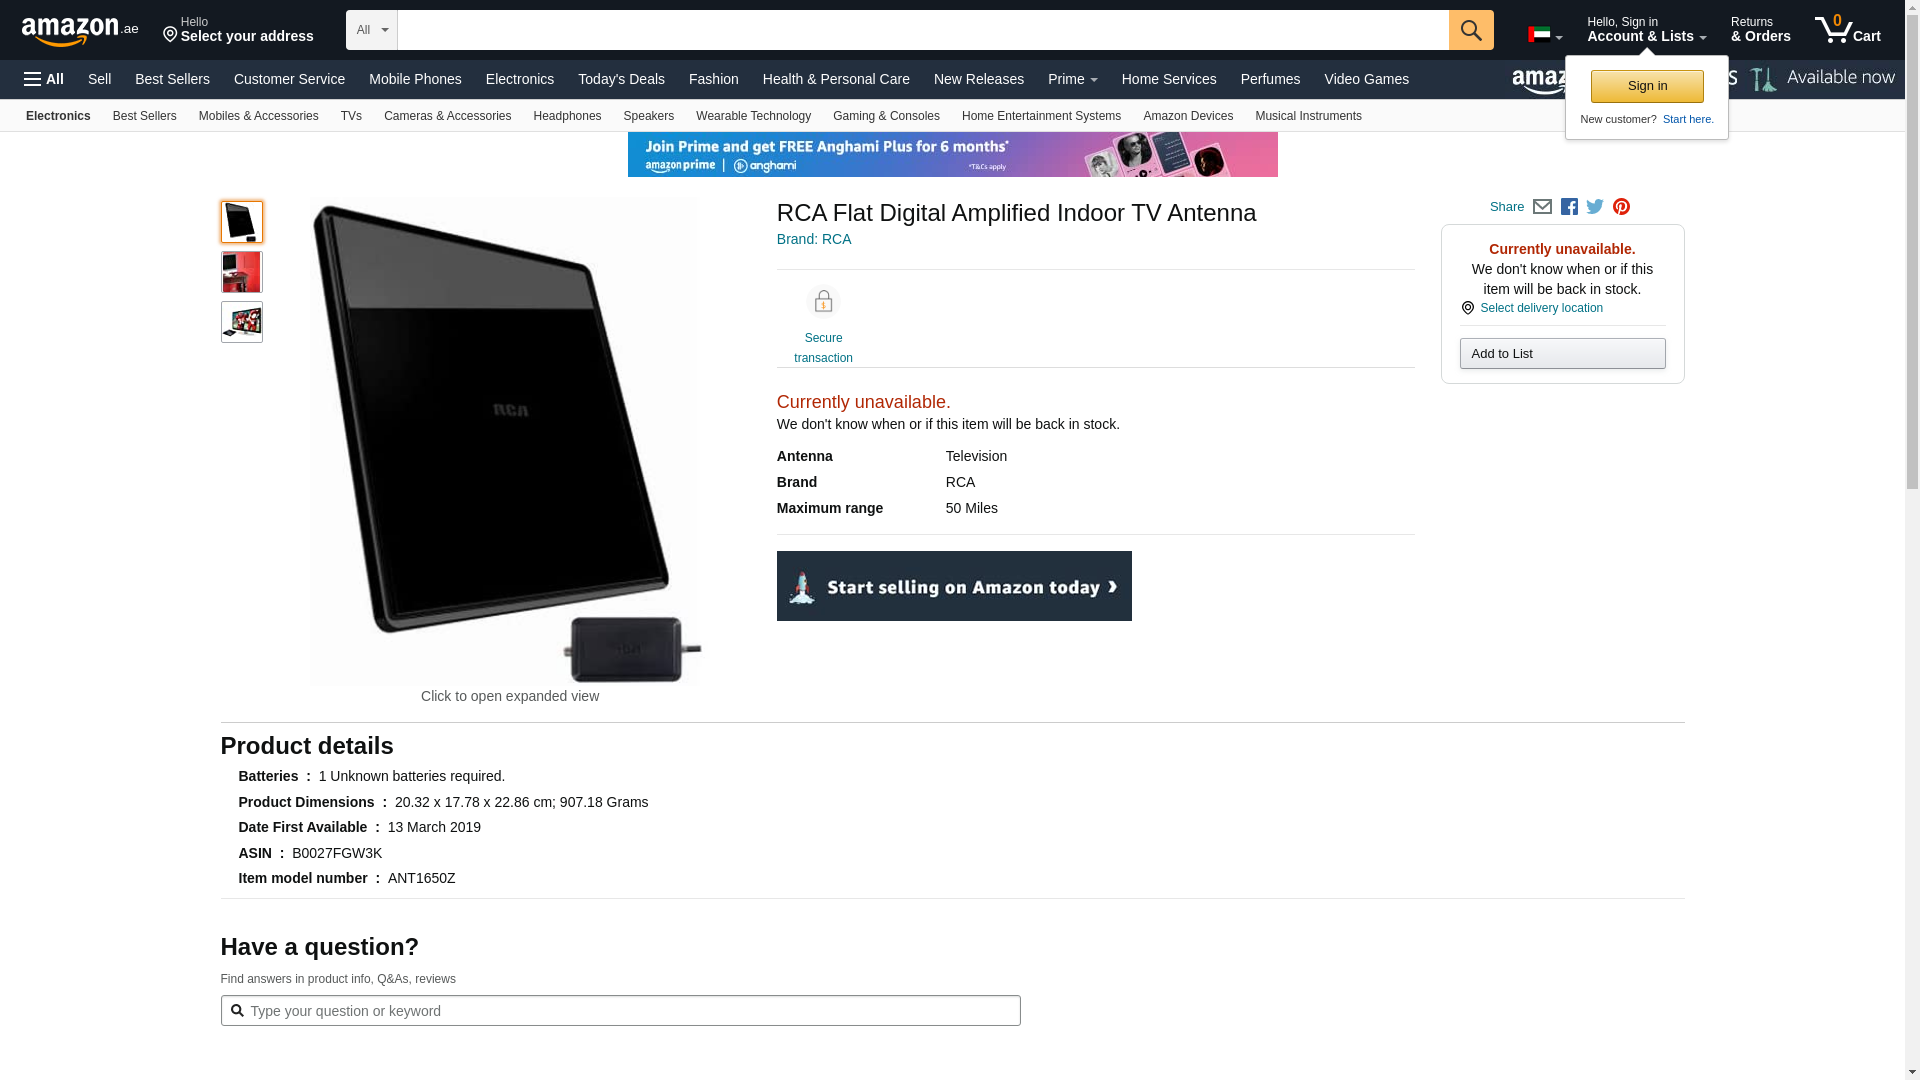
Task: Click the yellow Sign in button
Action: (1646, 86)
